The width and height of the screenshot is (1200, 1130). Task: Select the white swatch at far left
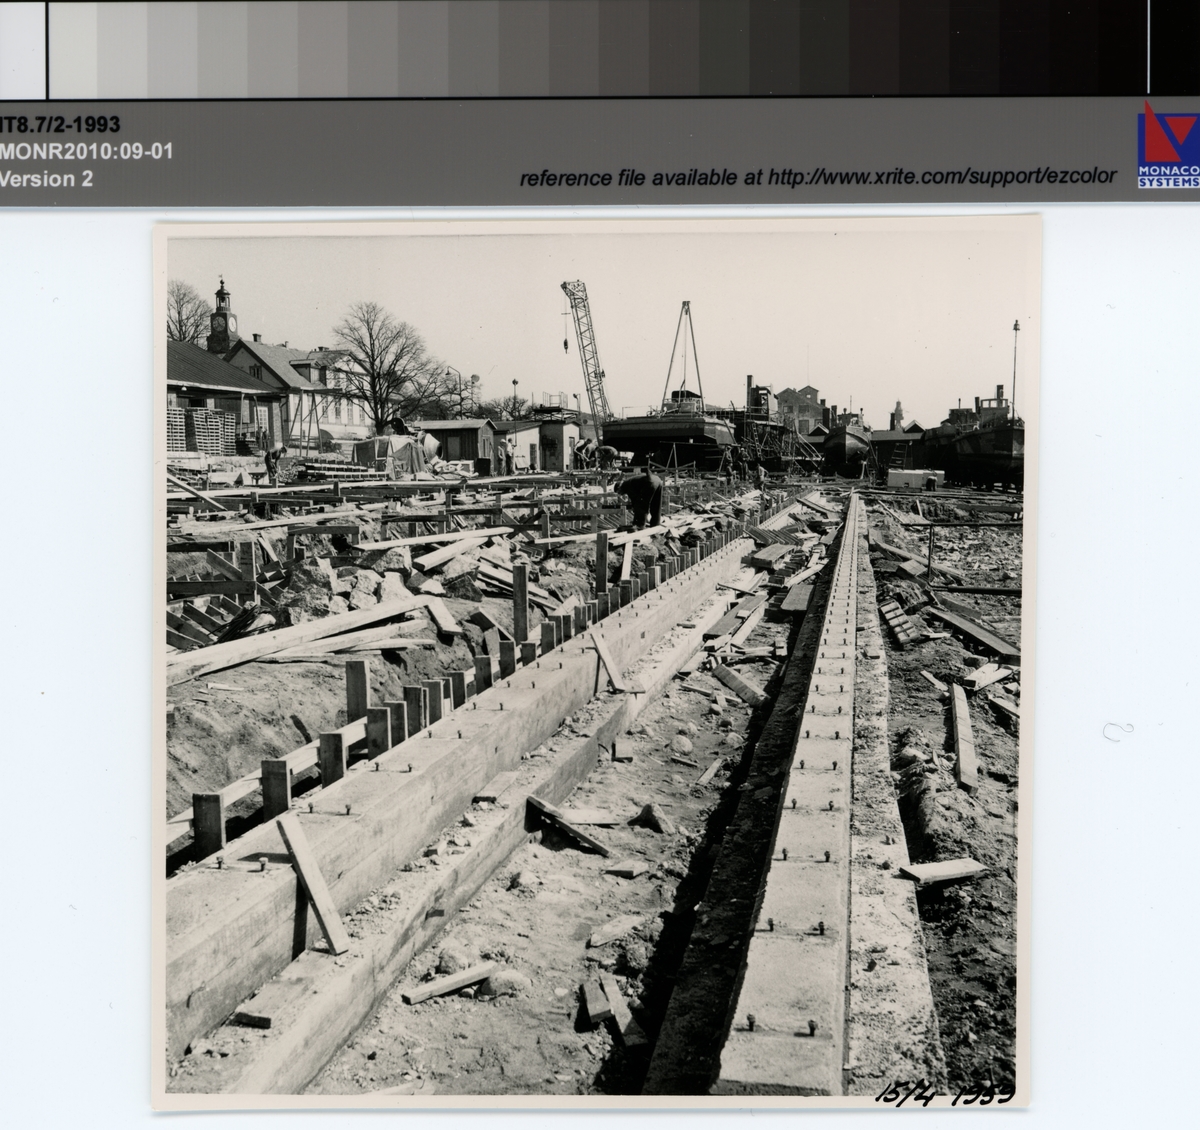pyautogui.click(x=22, y=48)
